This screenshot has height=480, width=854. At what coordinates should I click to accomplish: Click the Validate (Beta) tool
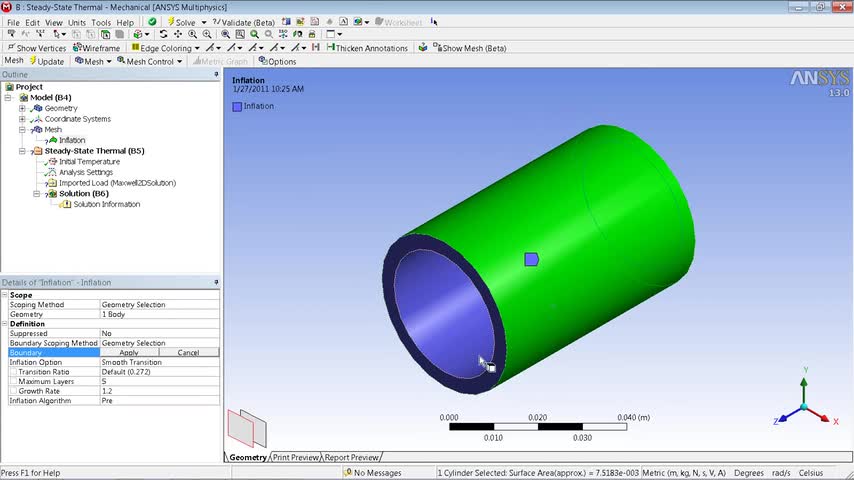coord(243,22)
